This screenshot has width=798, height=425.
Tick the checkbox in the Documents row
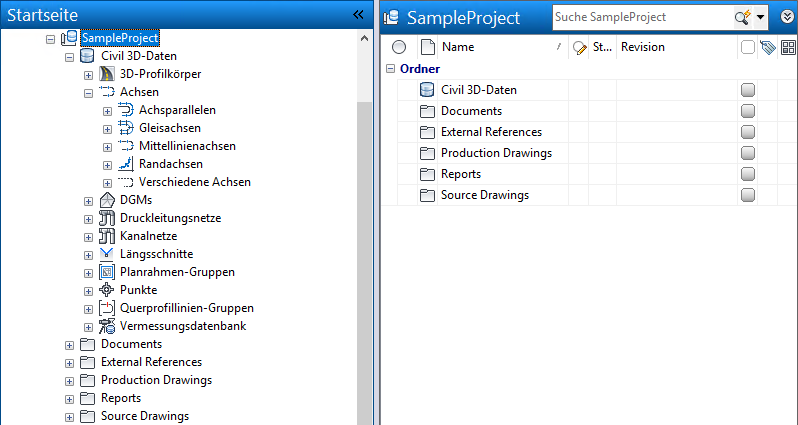(748, 111)
